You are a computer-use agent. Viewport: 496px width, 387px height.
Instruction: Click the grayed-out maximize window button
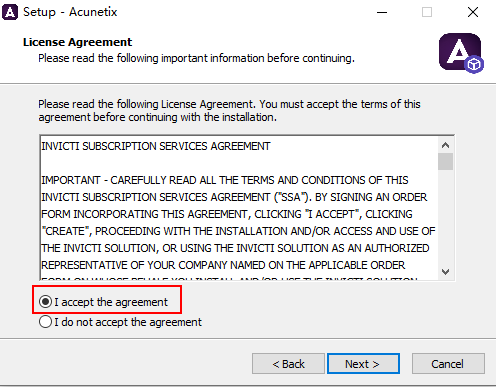(427, 12)
